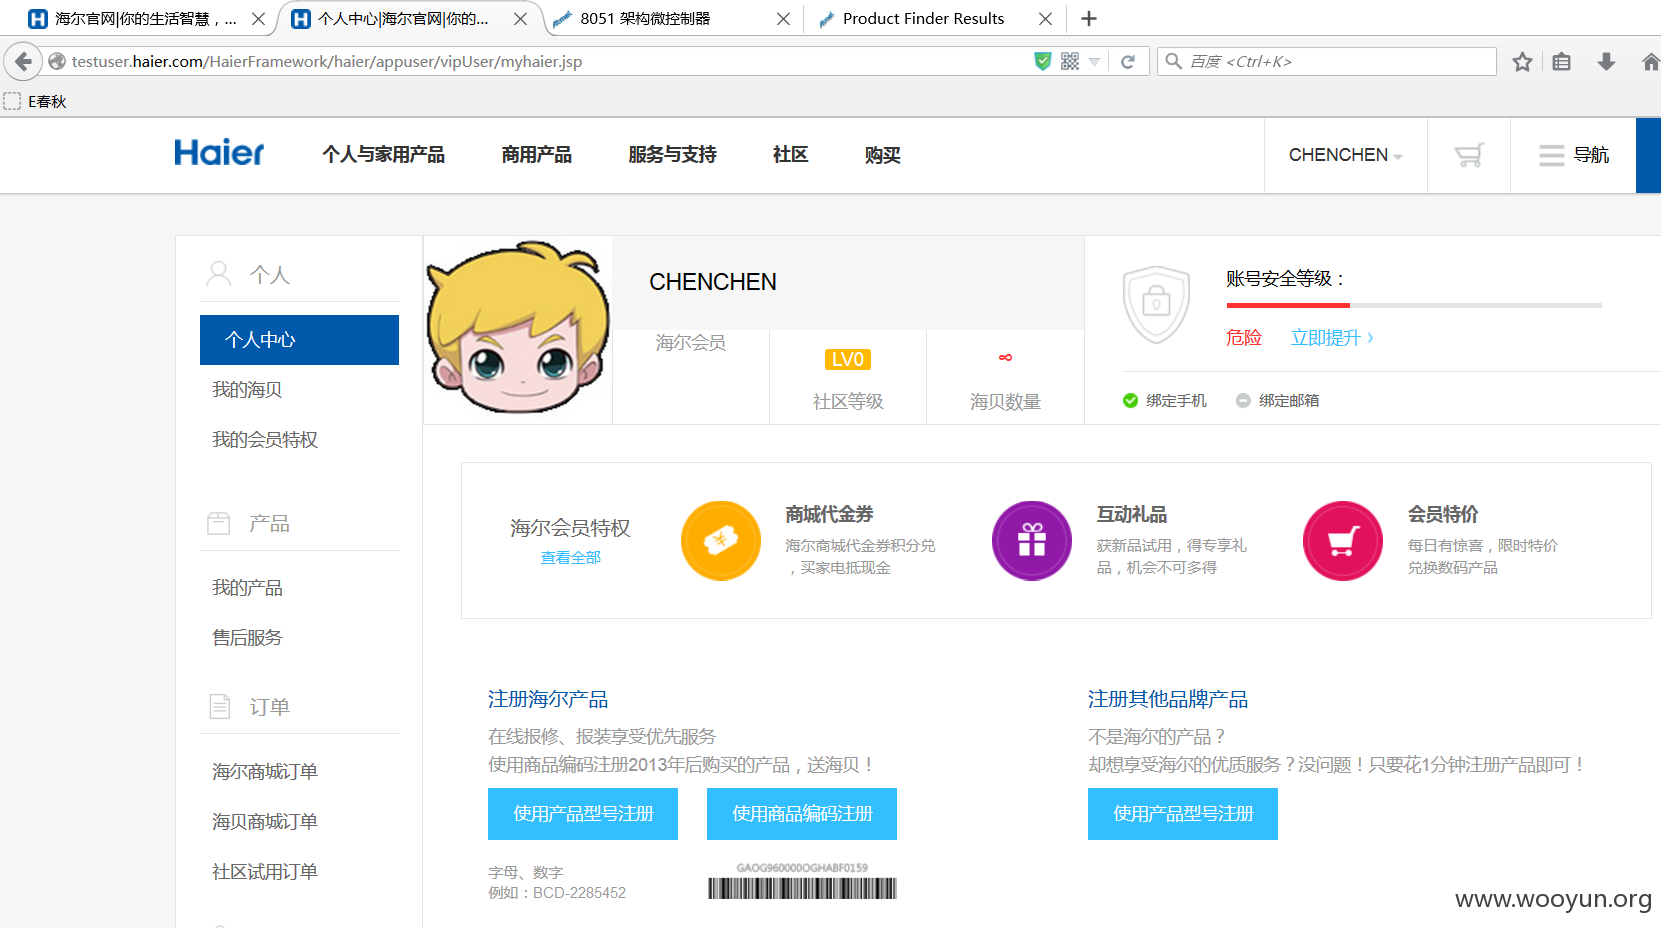The image size is (1661, 928).
Task: Open 社区试用订单 in the sidebar
Action: [265, 872]
